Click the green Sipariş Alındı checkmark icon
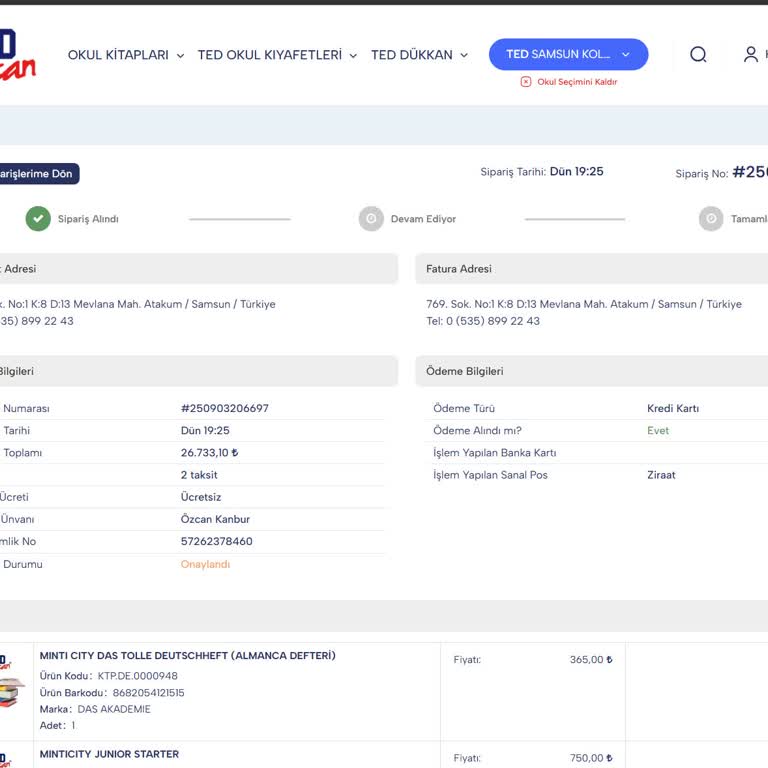The width and height of the screenshot is (768, 768). (38, 219)
